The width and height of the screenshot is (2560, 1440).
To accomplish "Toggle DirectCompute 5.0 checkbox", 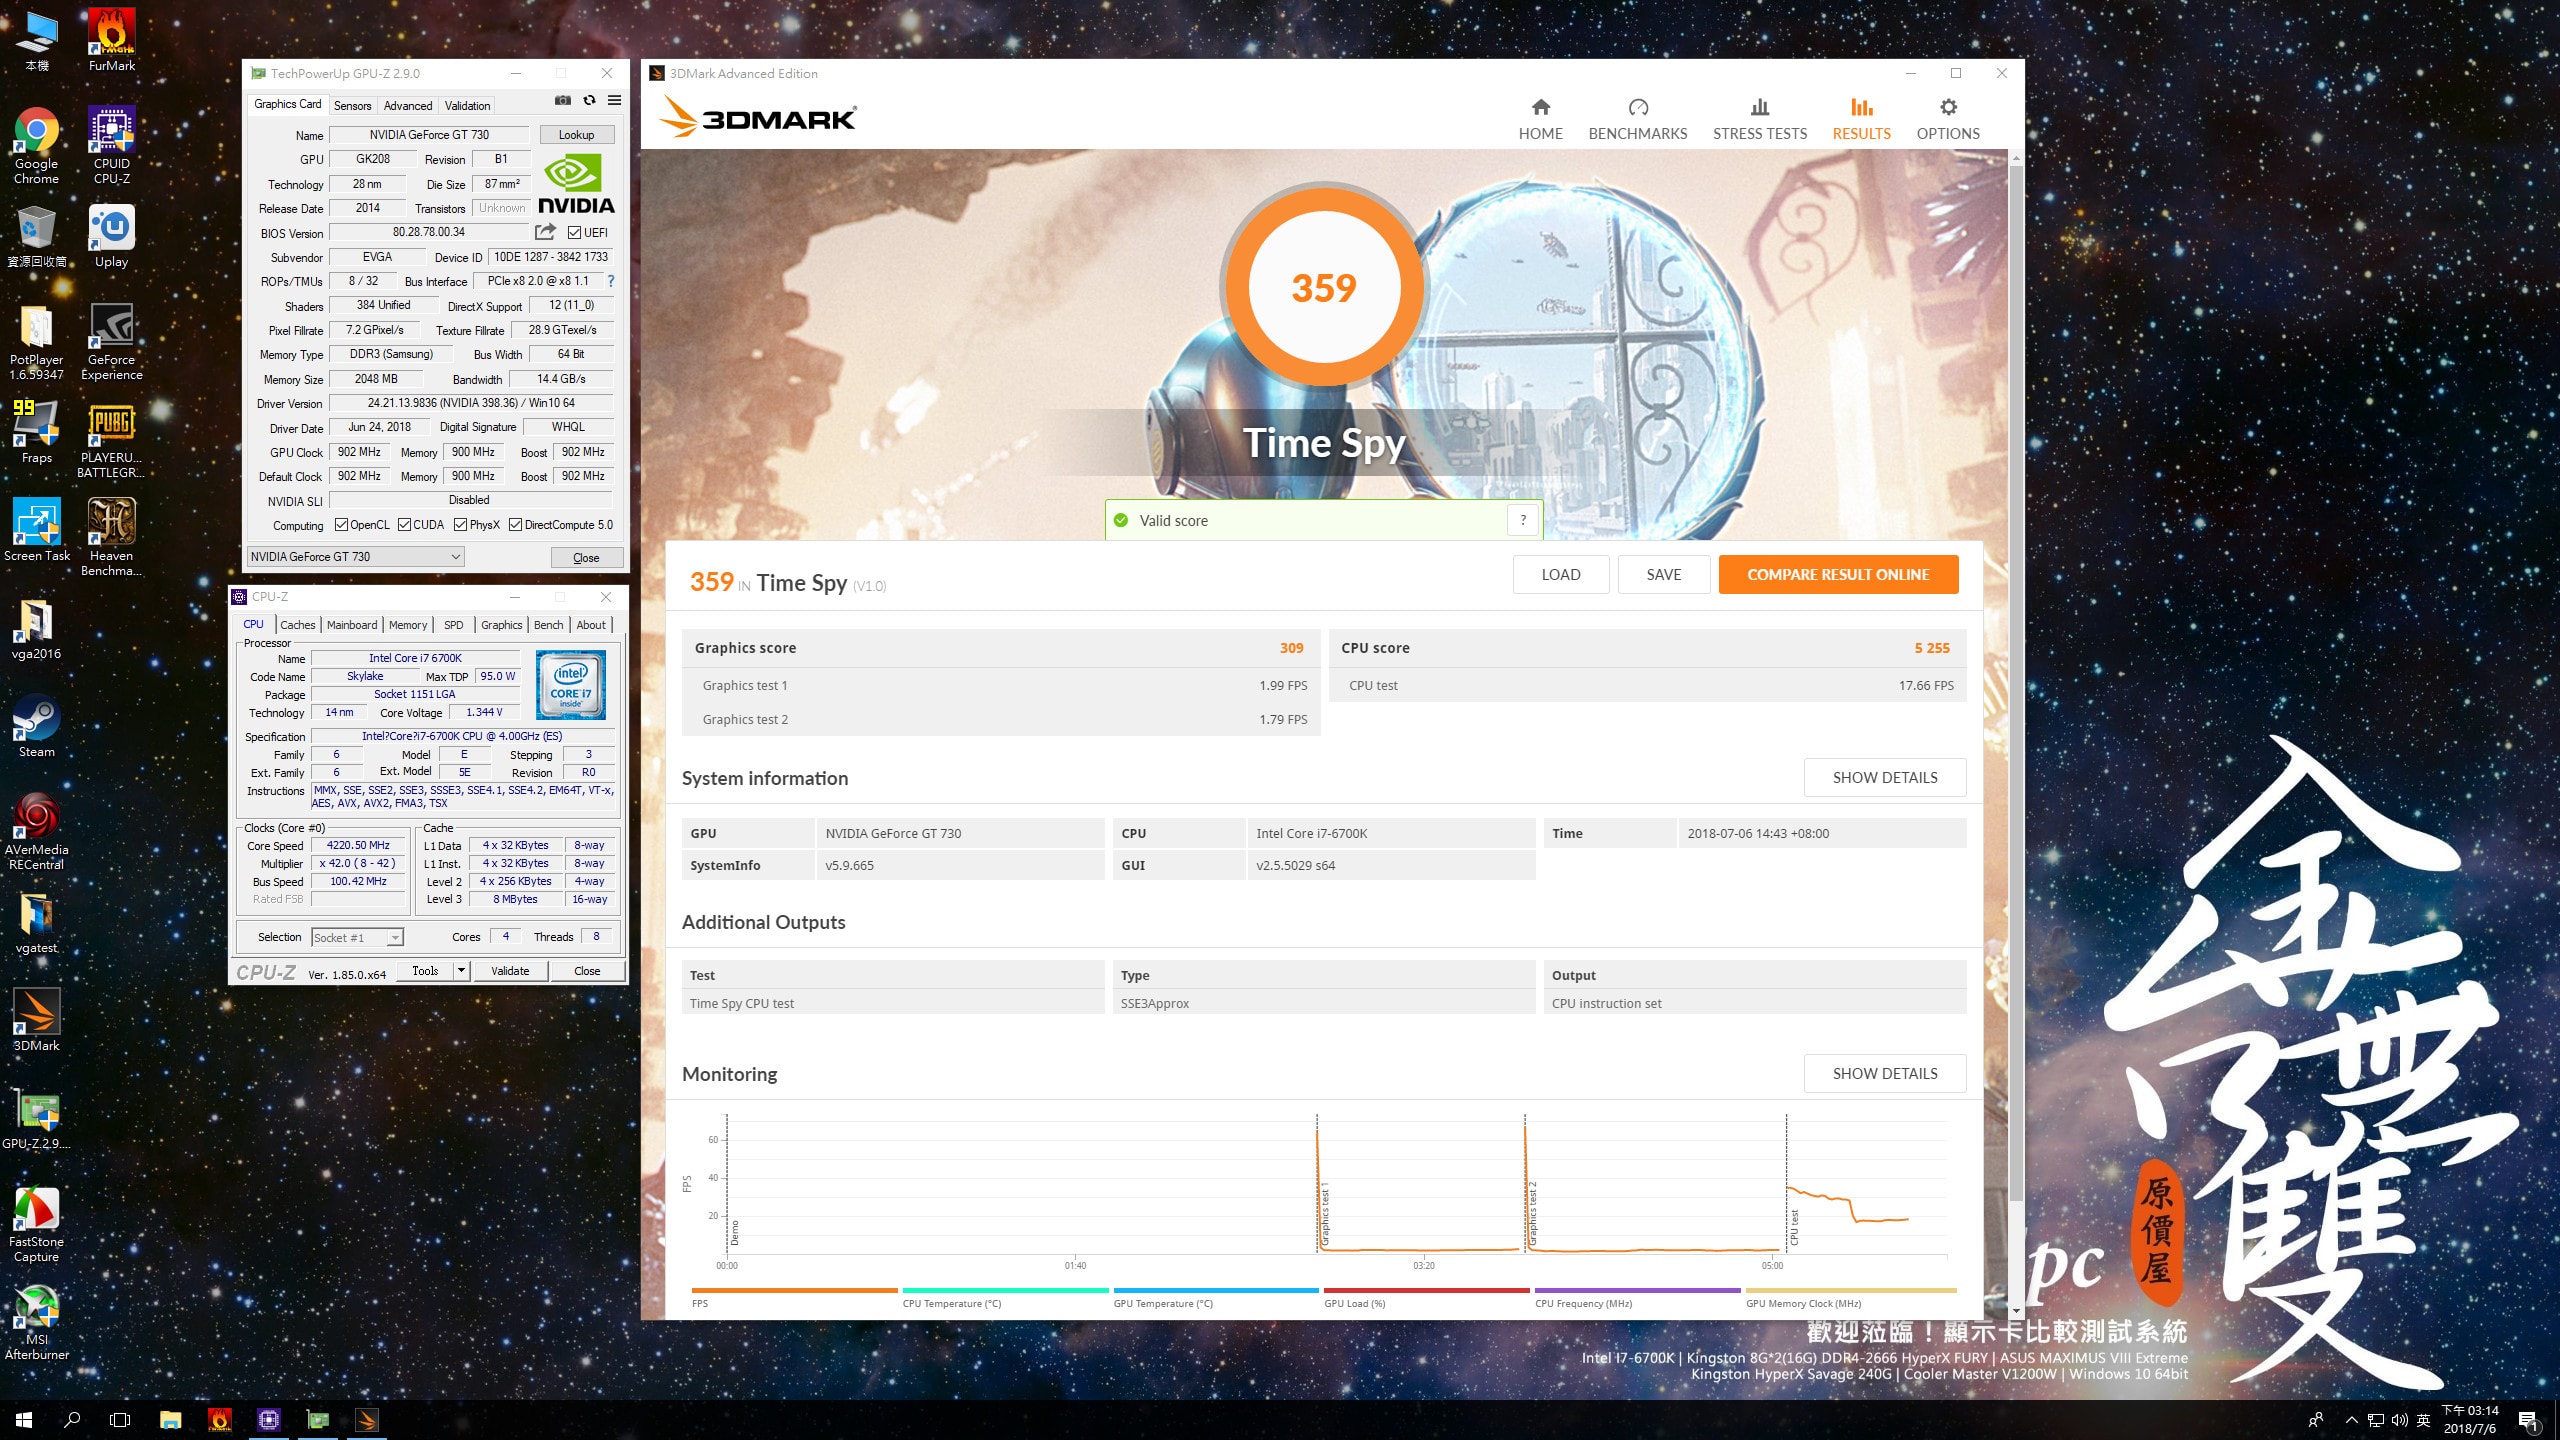I will tap(515, 525).
